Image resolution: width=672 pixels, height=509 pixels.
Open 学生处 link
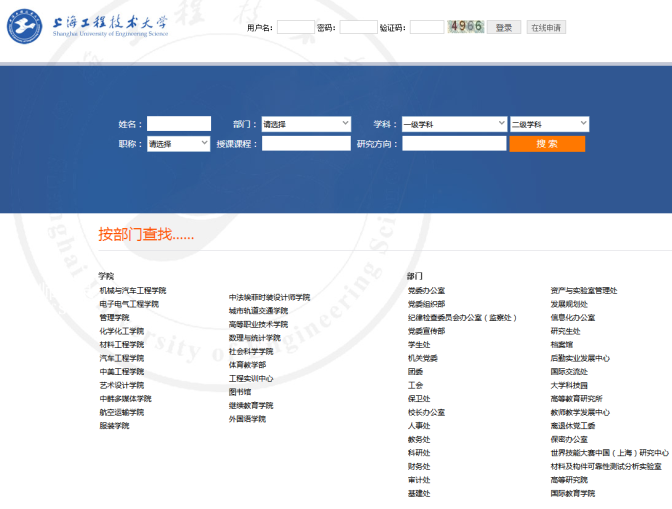[x=419, y=344]
